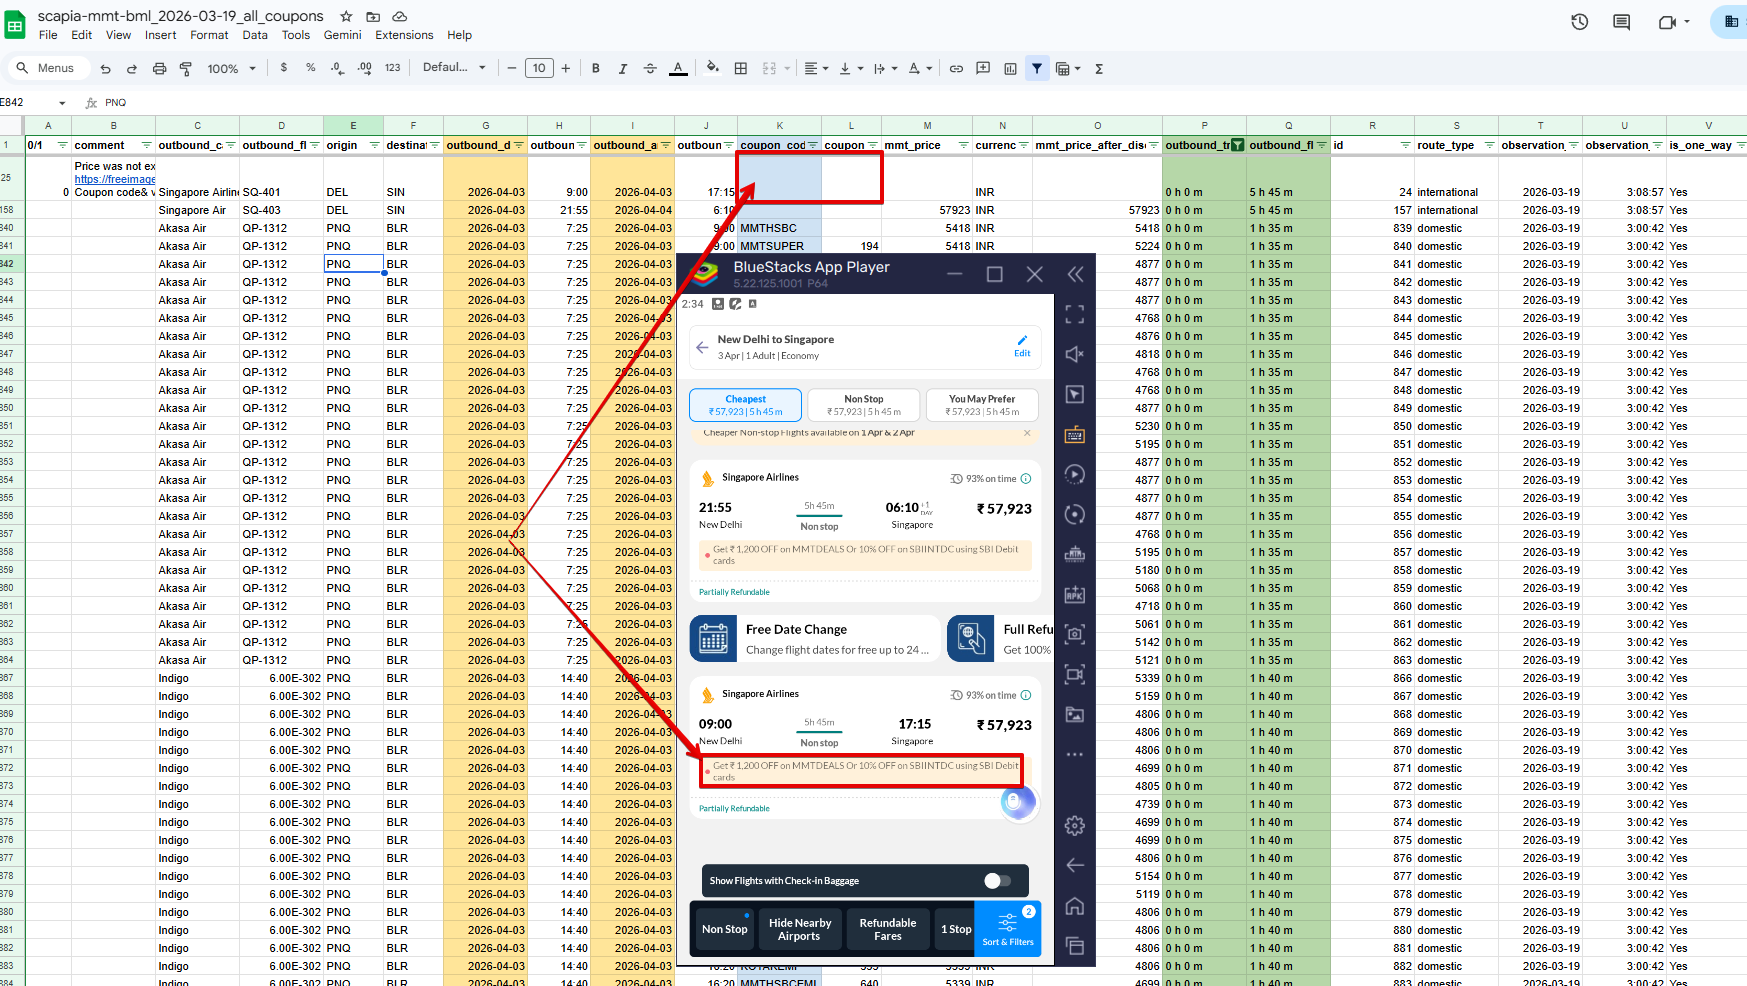1747x986 pixels.
Task: Toggle bold formatting
Action: click(x=596, y=69)
